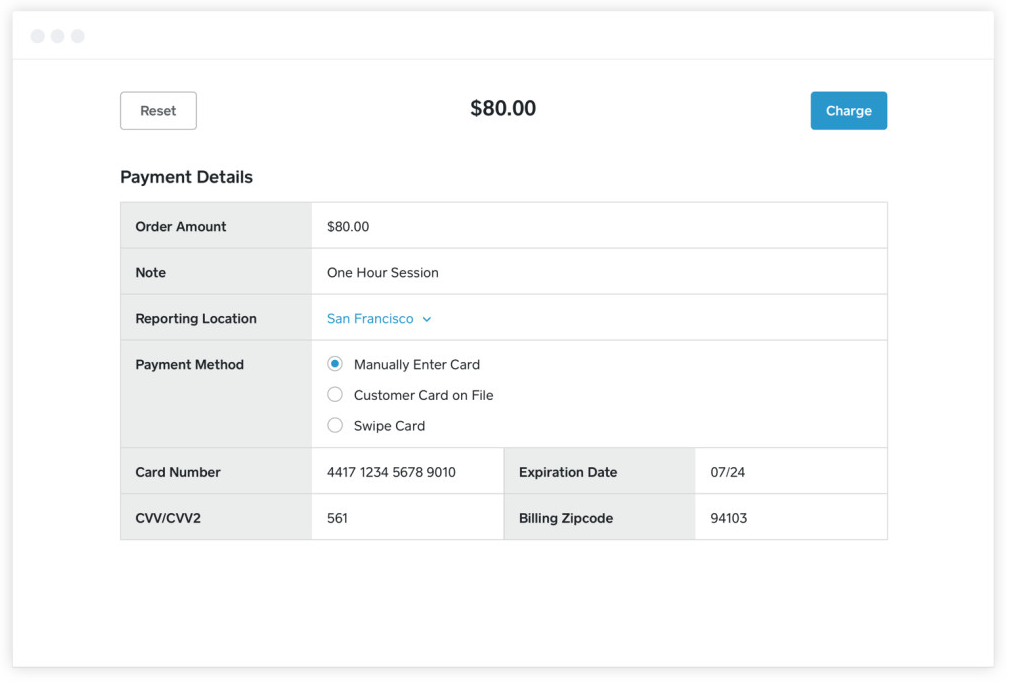This screenshot has width=1013, height=683.
Task: Click the Payment Method row label
Action: pos(190,365)
